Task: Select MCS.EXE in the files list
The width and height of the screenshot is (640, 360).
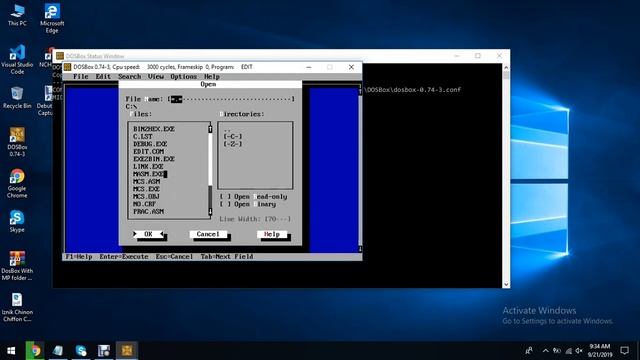Action: [x=146, y=189]
